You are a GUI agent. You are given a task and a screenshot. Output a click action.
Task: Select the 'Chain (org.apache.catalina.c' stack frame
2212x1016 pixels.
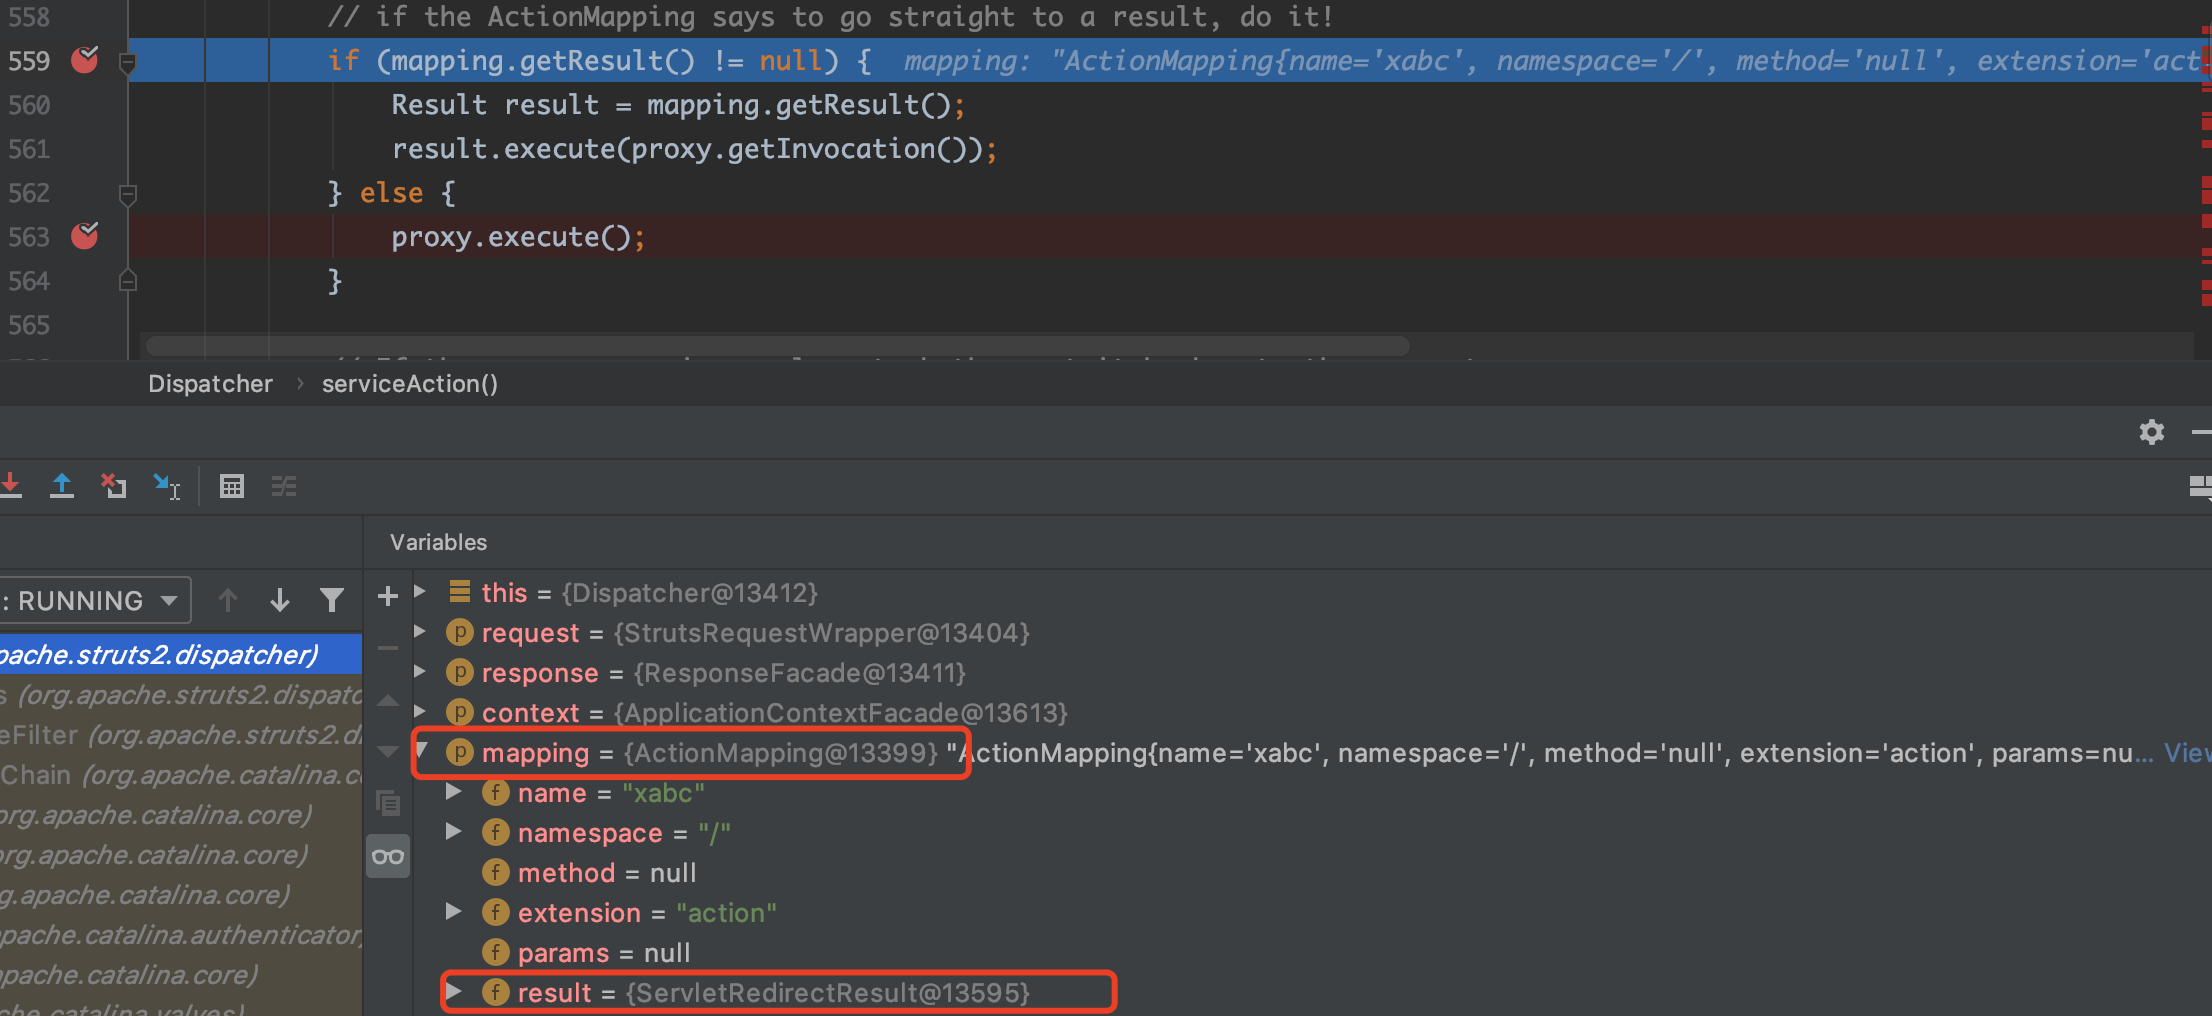pyautogui.click(x=181, y=775)
